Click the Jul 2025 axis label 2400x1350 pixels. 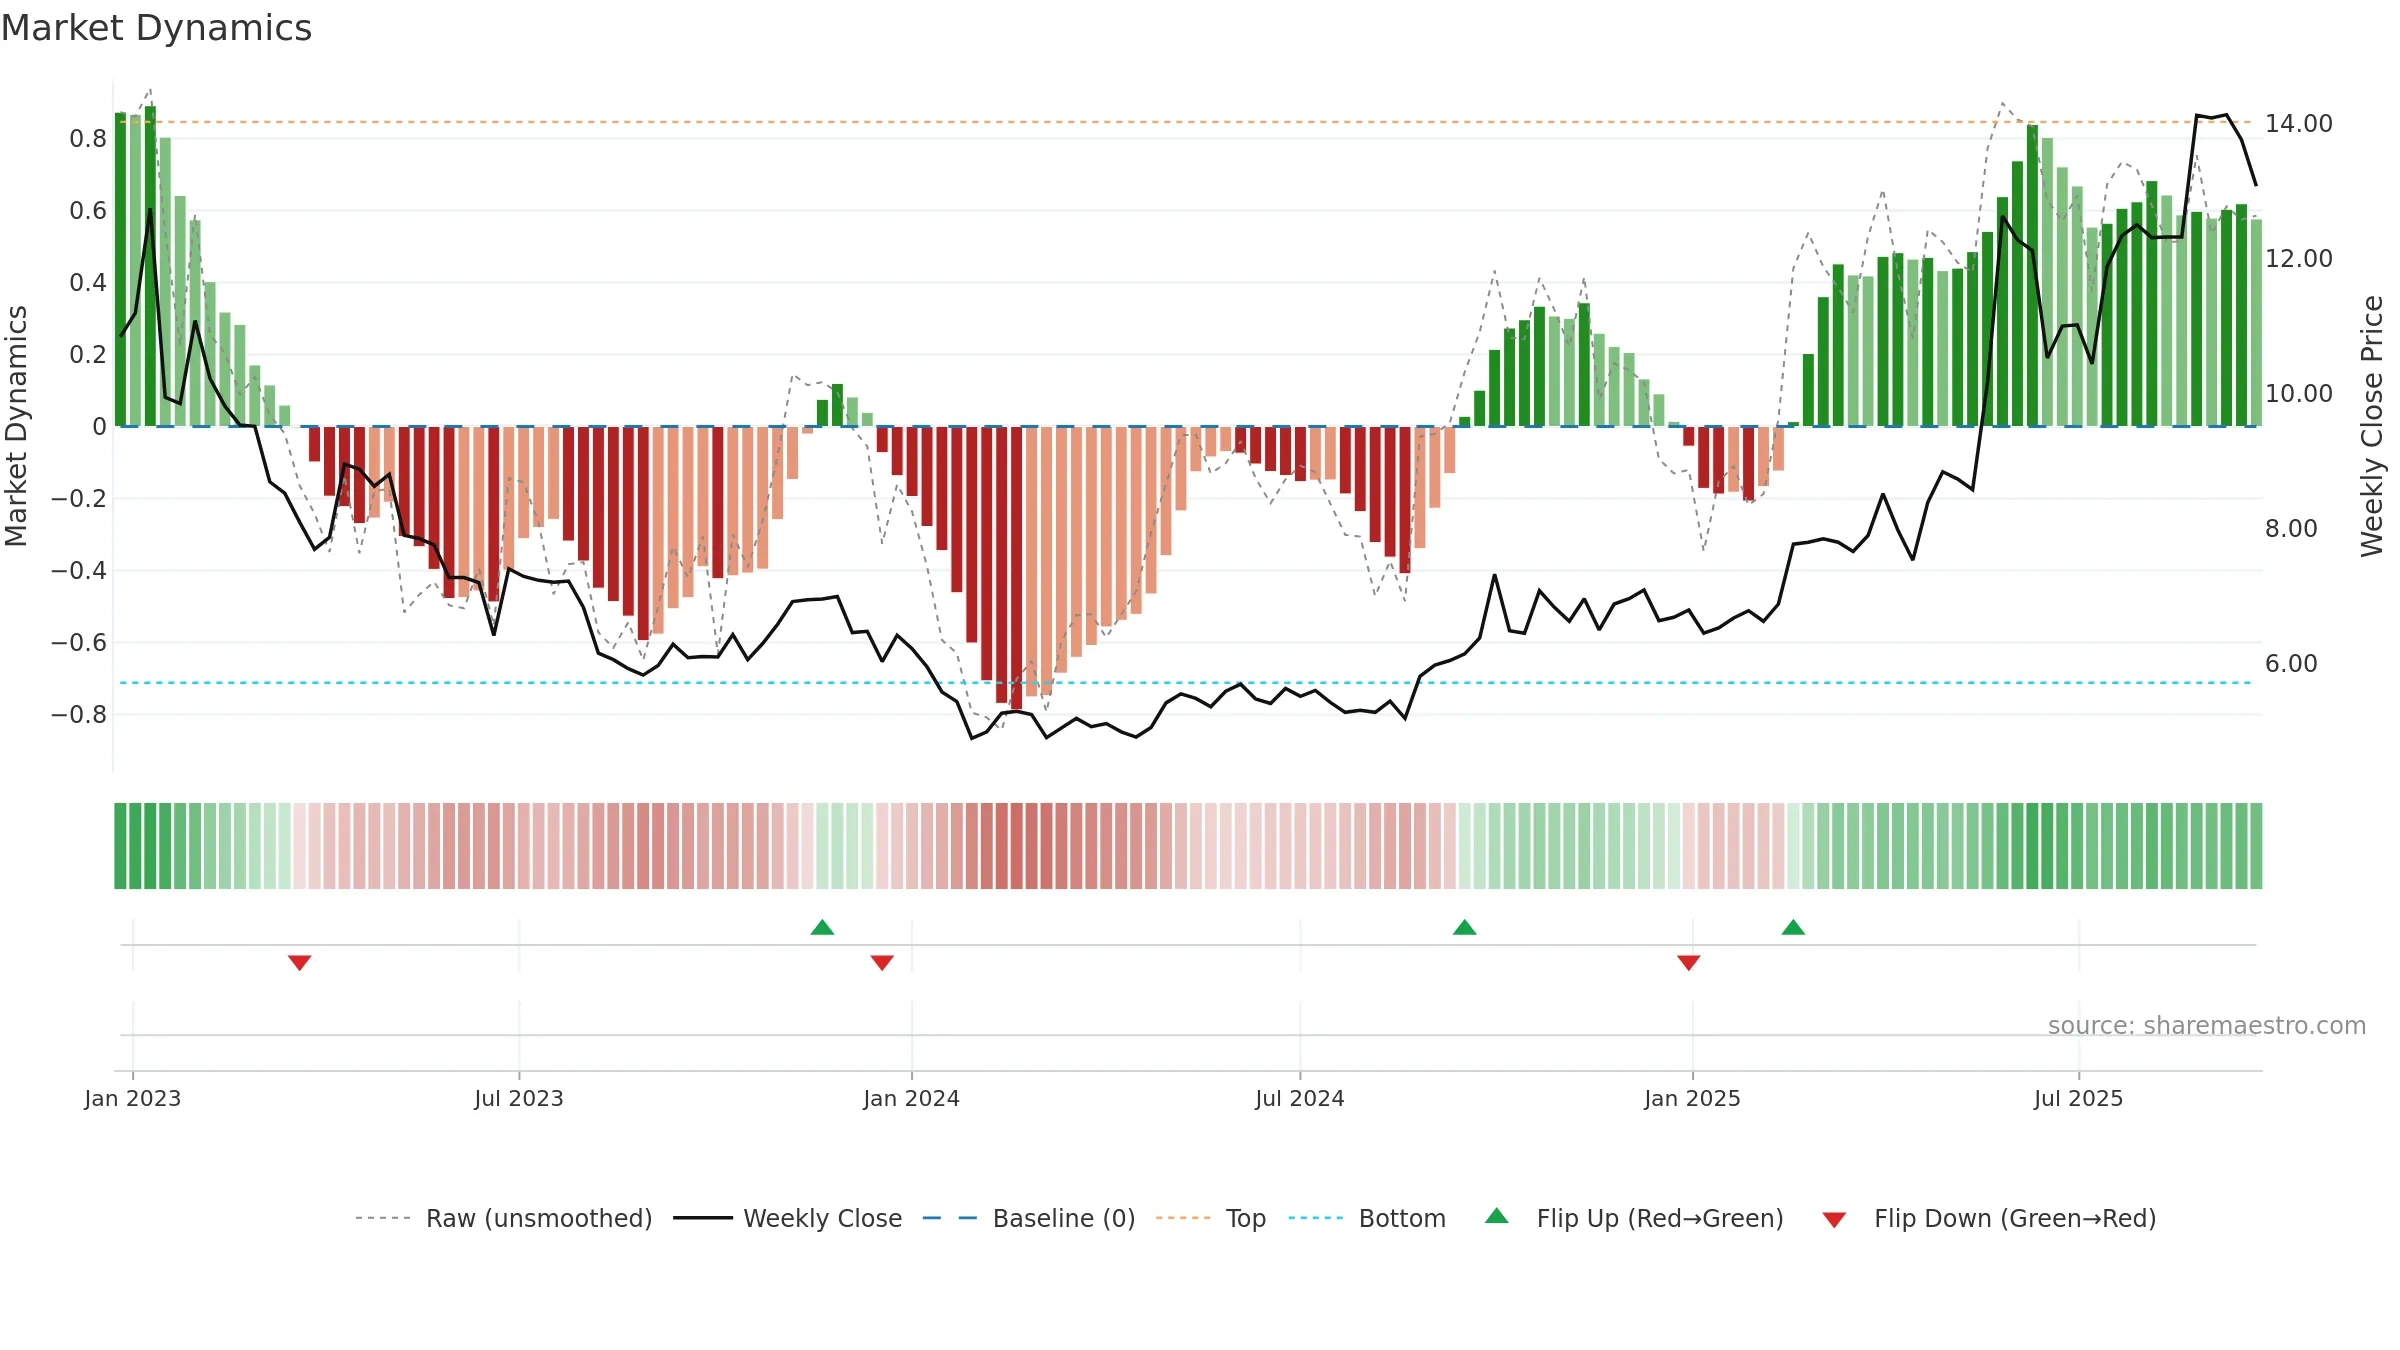pos(2079,1098)
